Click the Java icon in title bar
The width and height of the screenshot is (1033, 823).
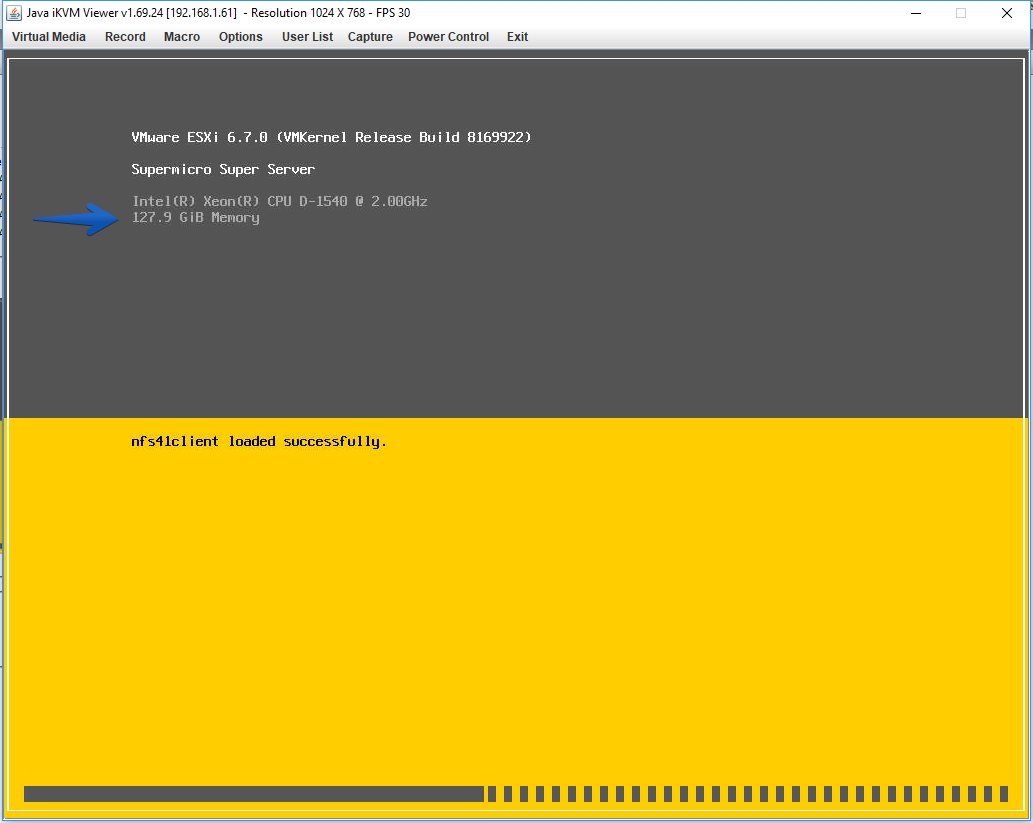[x=14, y=13]
